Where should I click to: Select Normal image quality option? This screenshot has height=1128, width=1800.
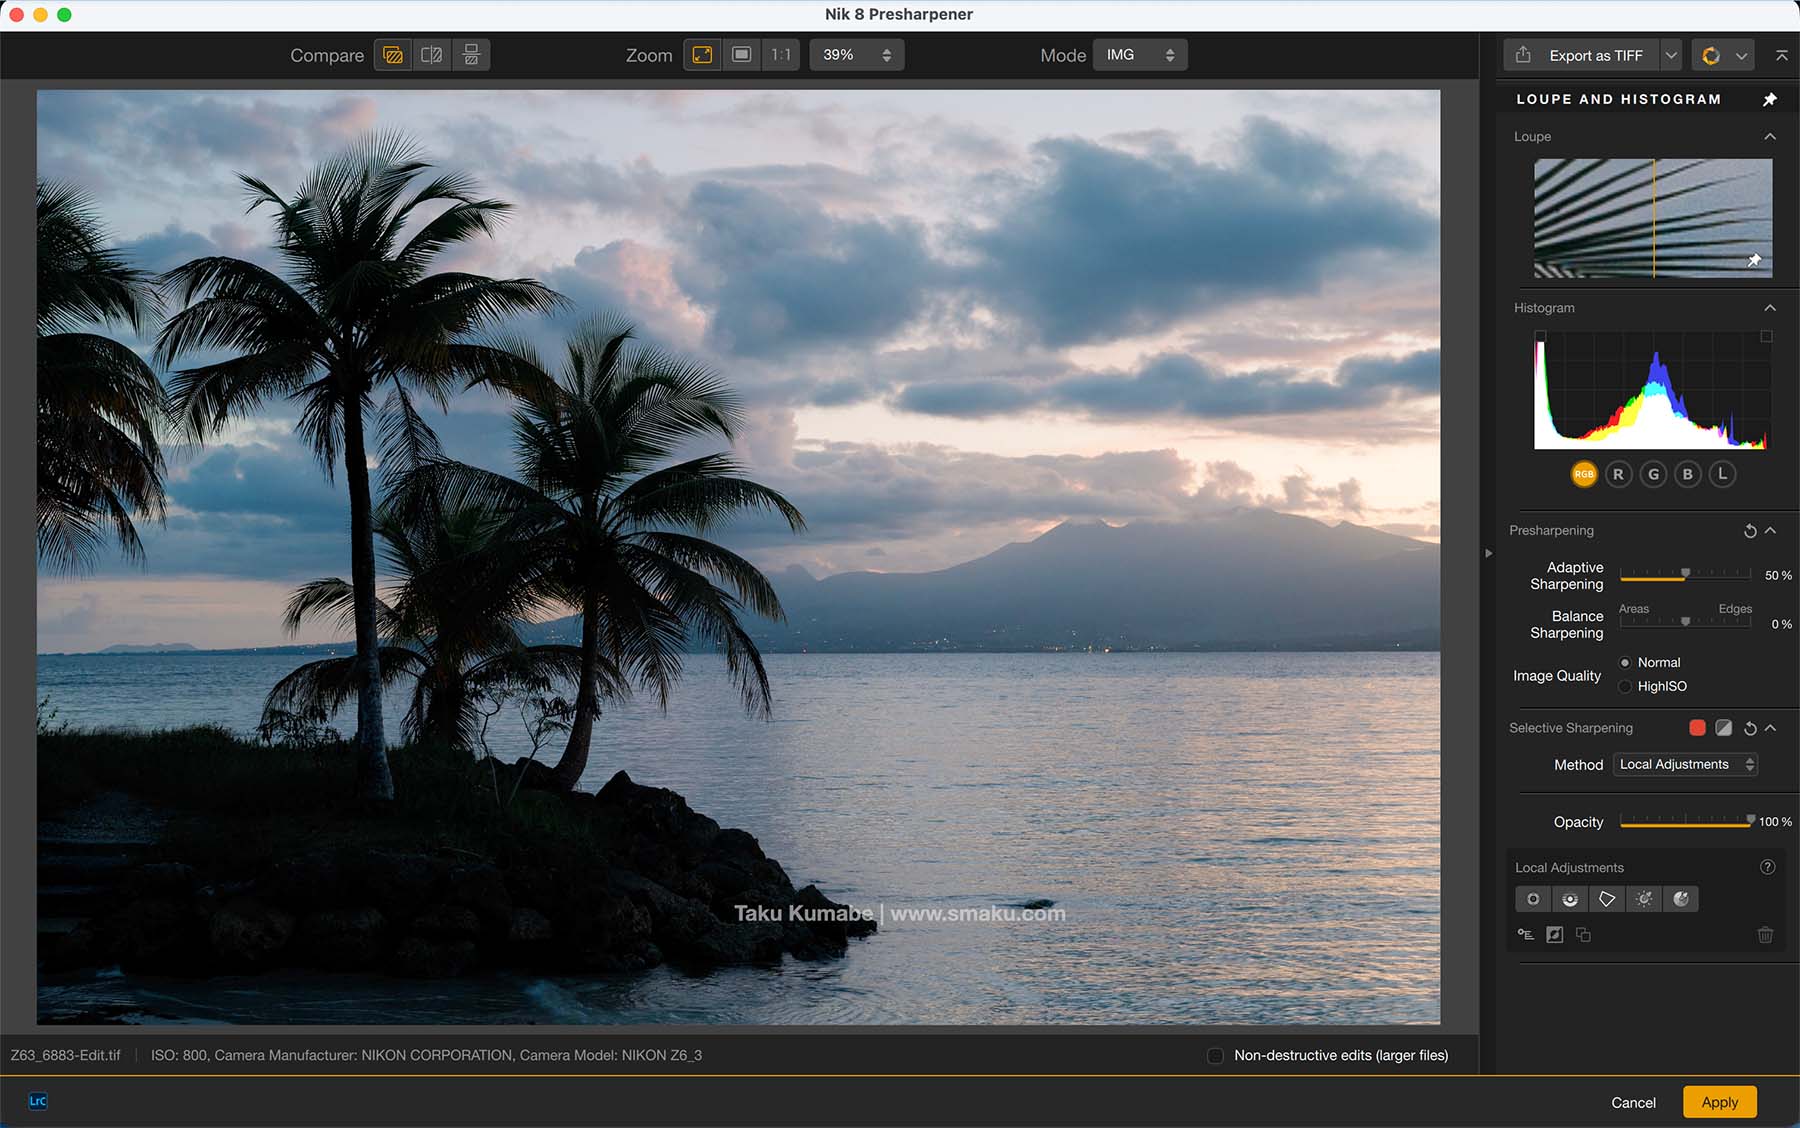click(1625, 662)
